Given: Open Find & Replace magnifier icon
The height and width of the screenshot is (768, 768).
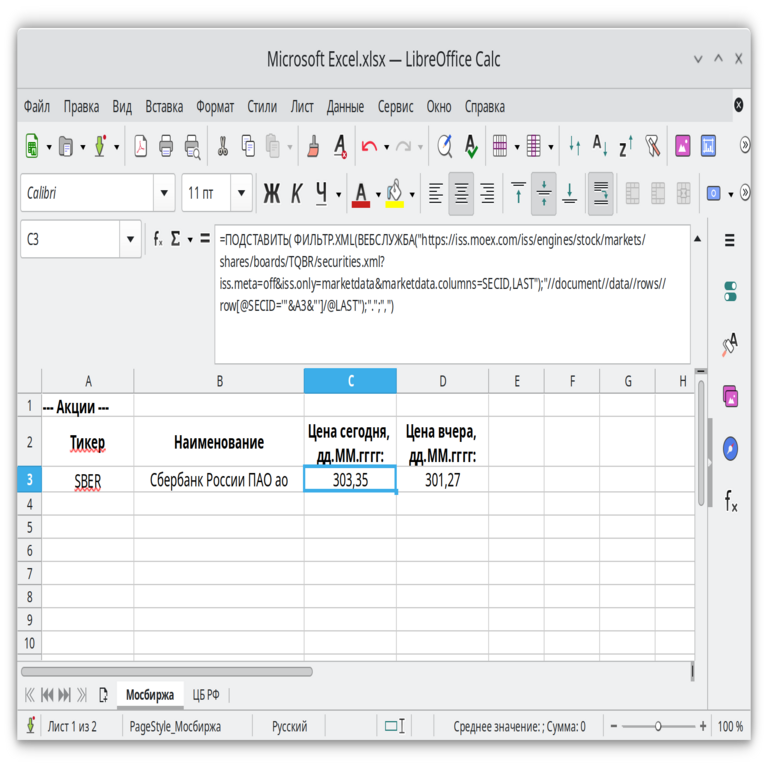Looking at the screenshot, I should point(444,146).
